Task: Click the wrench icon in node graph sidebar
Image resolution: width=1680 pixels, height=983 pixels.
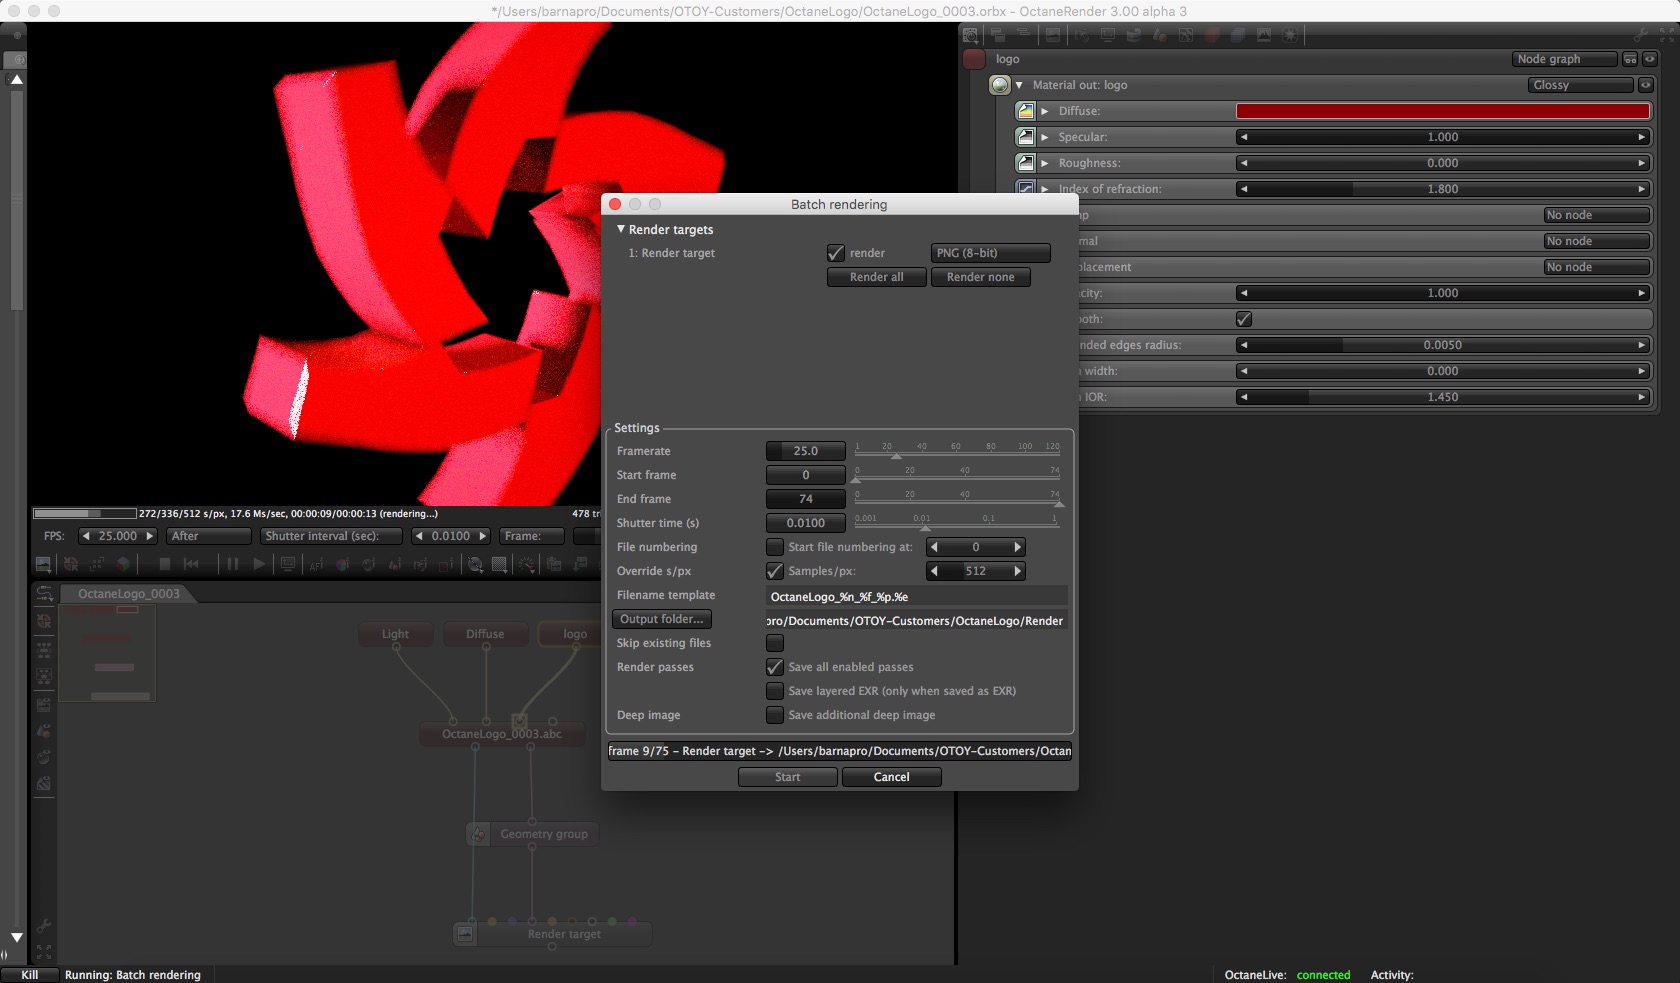Action: click(x=44, y=926)
